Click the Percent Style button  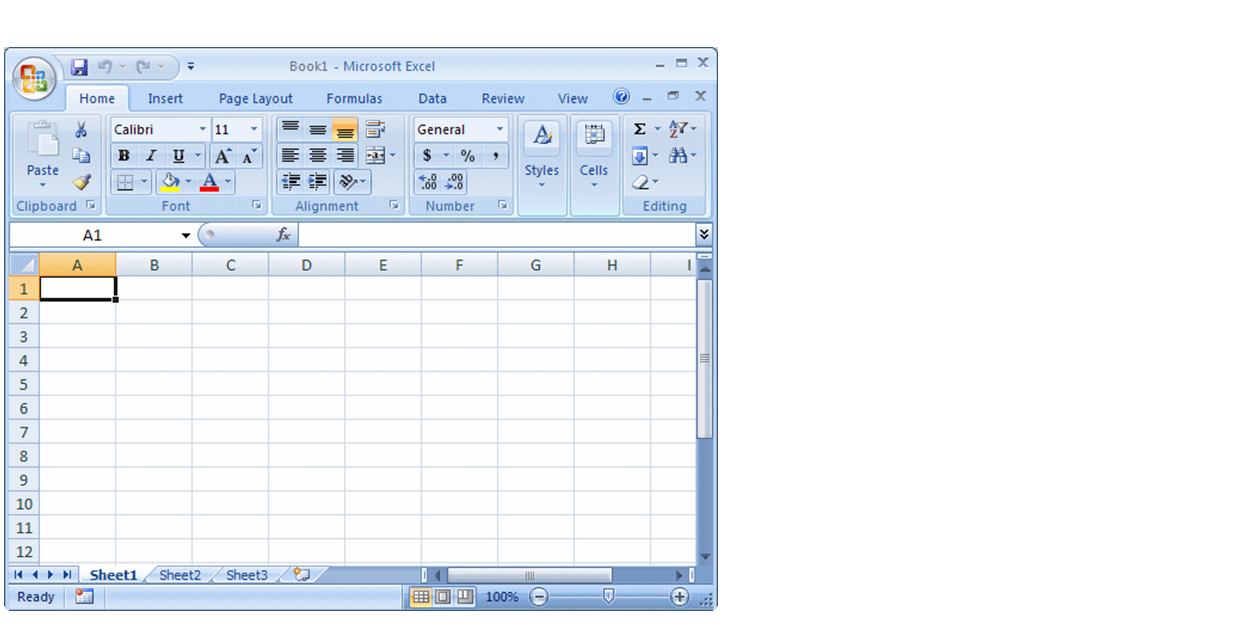click(x=467, y=156)
